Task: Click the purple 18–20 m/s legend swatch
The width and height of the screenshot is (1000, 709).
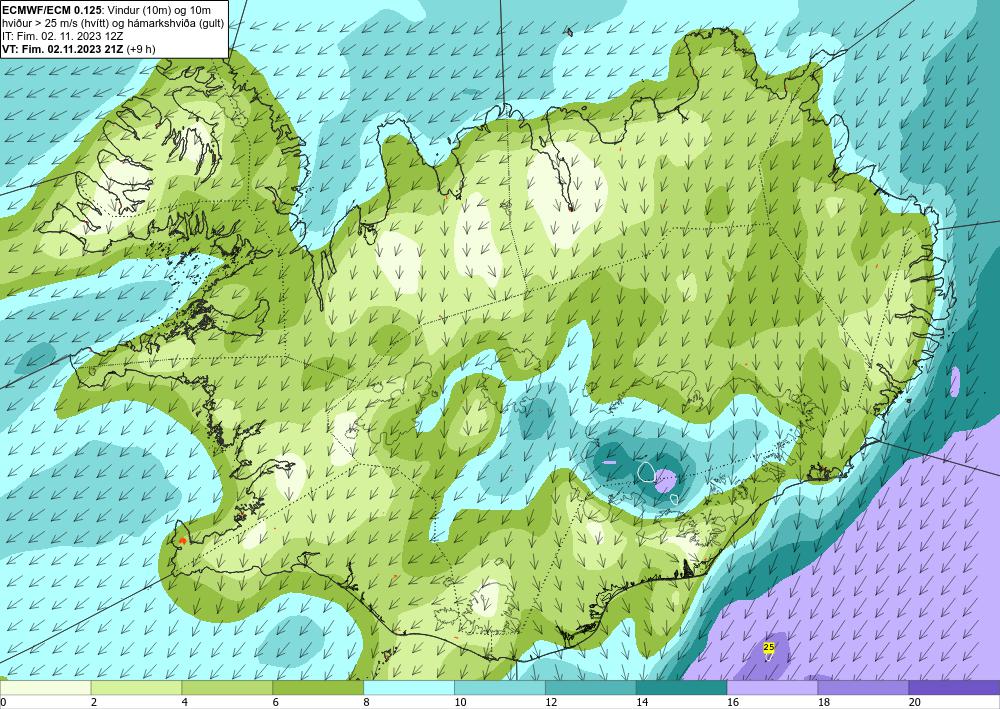Action: [863, 688]
